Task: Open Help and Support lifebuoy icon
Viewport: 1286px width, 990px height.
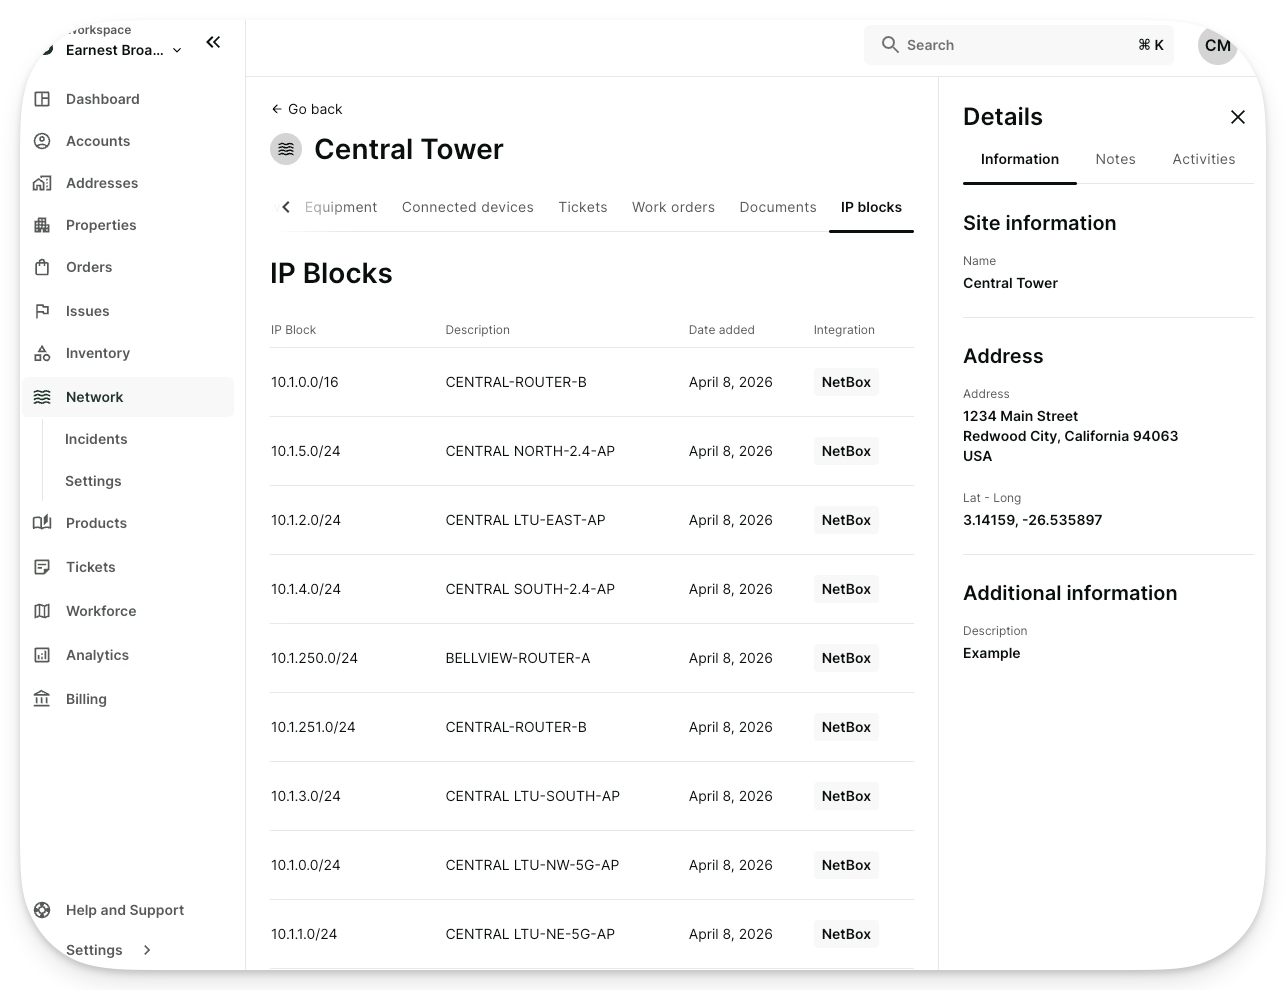Action: point(42,910)
